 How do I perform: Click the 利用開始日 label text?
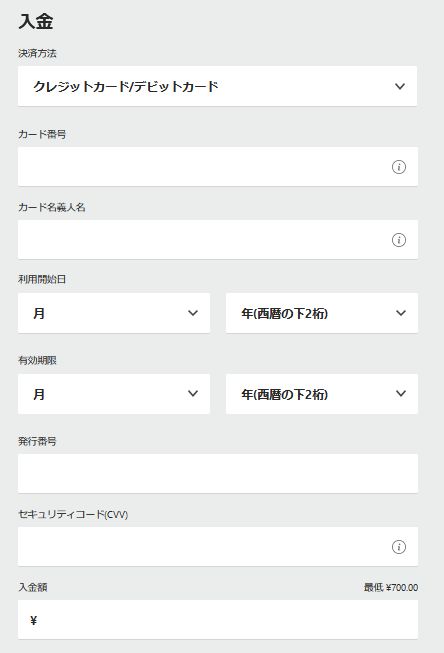[x=42, y=279]
